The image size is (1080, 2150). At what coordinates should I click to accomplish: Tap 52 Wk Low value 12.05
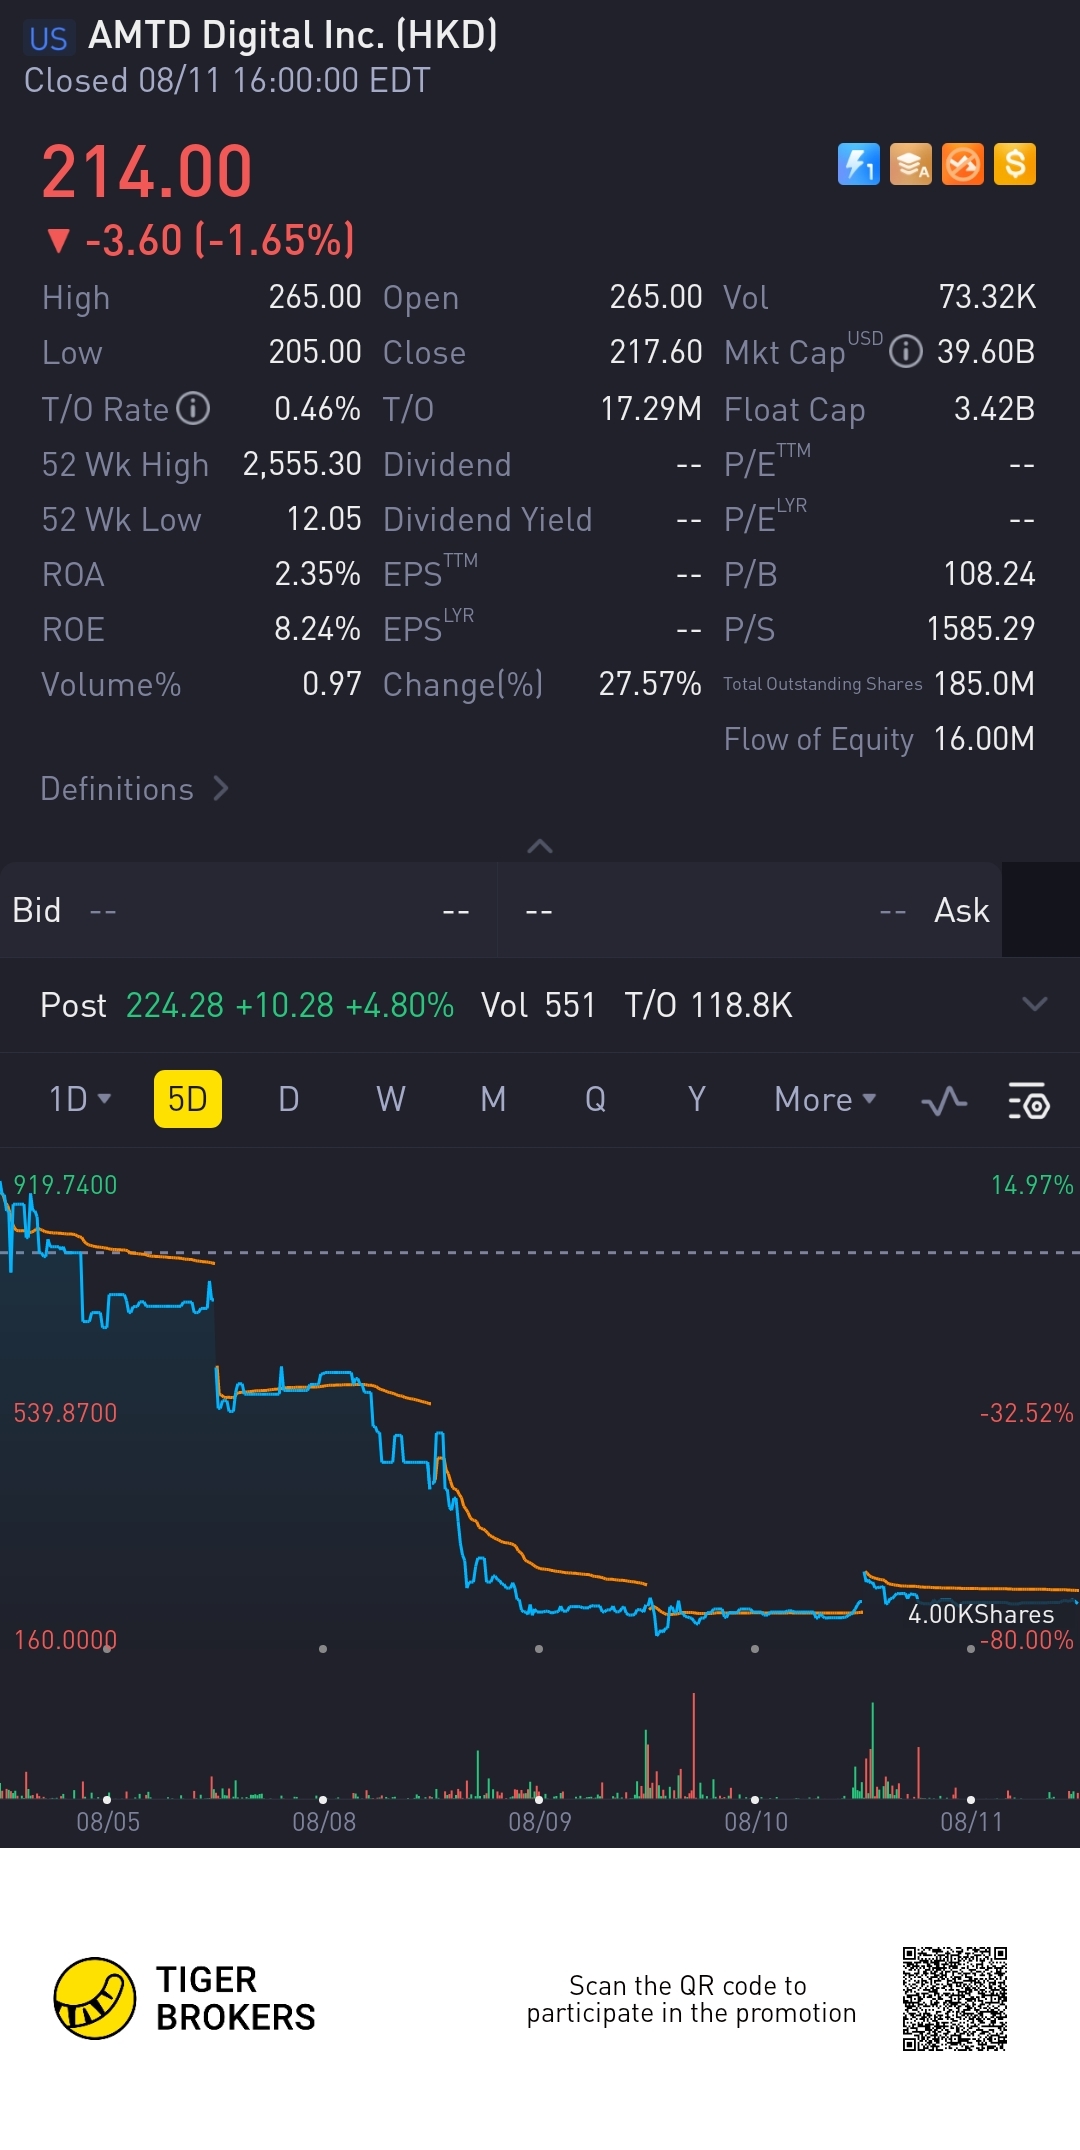[x=324, y=519]
